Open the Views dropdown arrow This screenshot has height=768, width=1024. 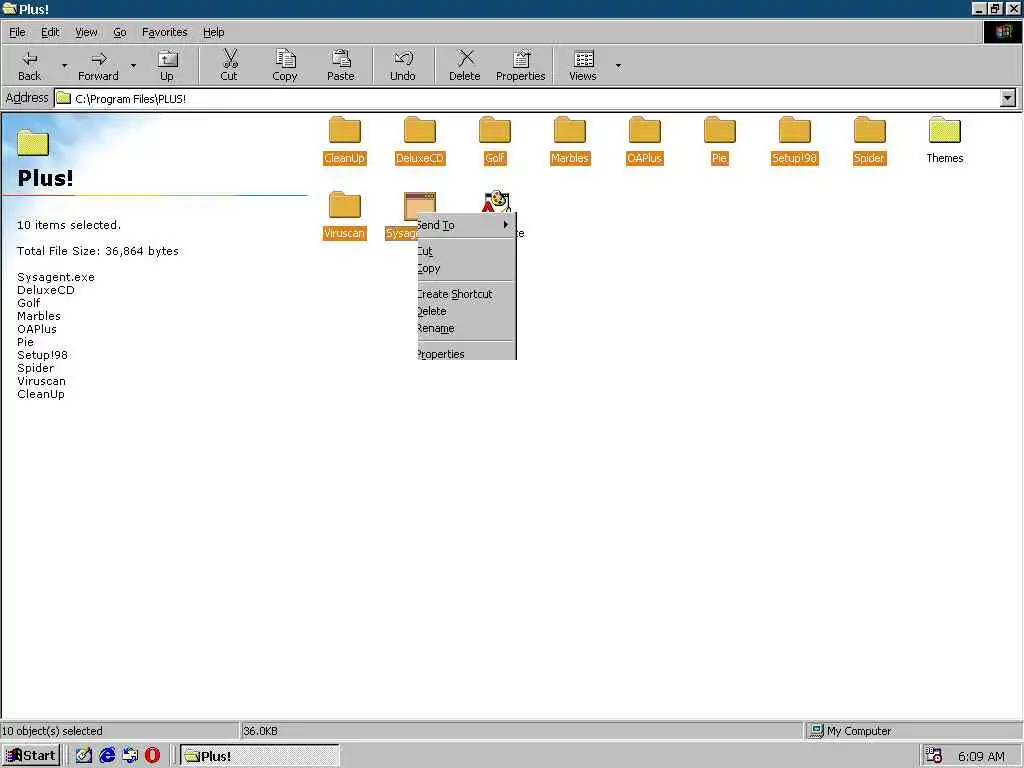click(618, 65)
